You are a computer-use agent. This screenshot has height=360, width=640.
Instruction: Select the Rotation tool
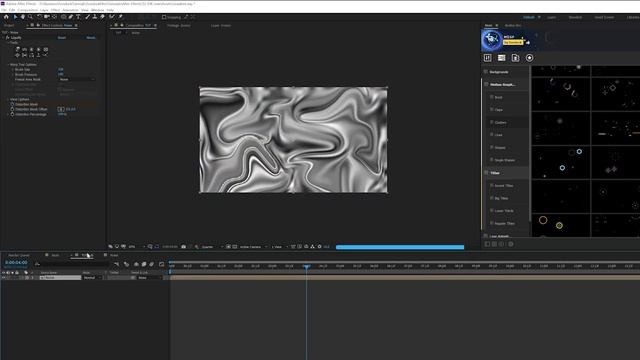pyautogui.click(x=39, y=17)
